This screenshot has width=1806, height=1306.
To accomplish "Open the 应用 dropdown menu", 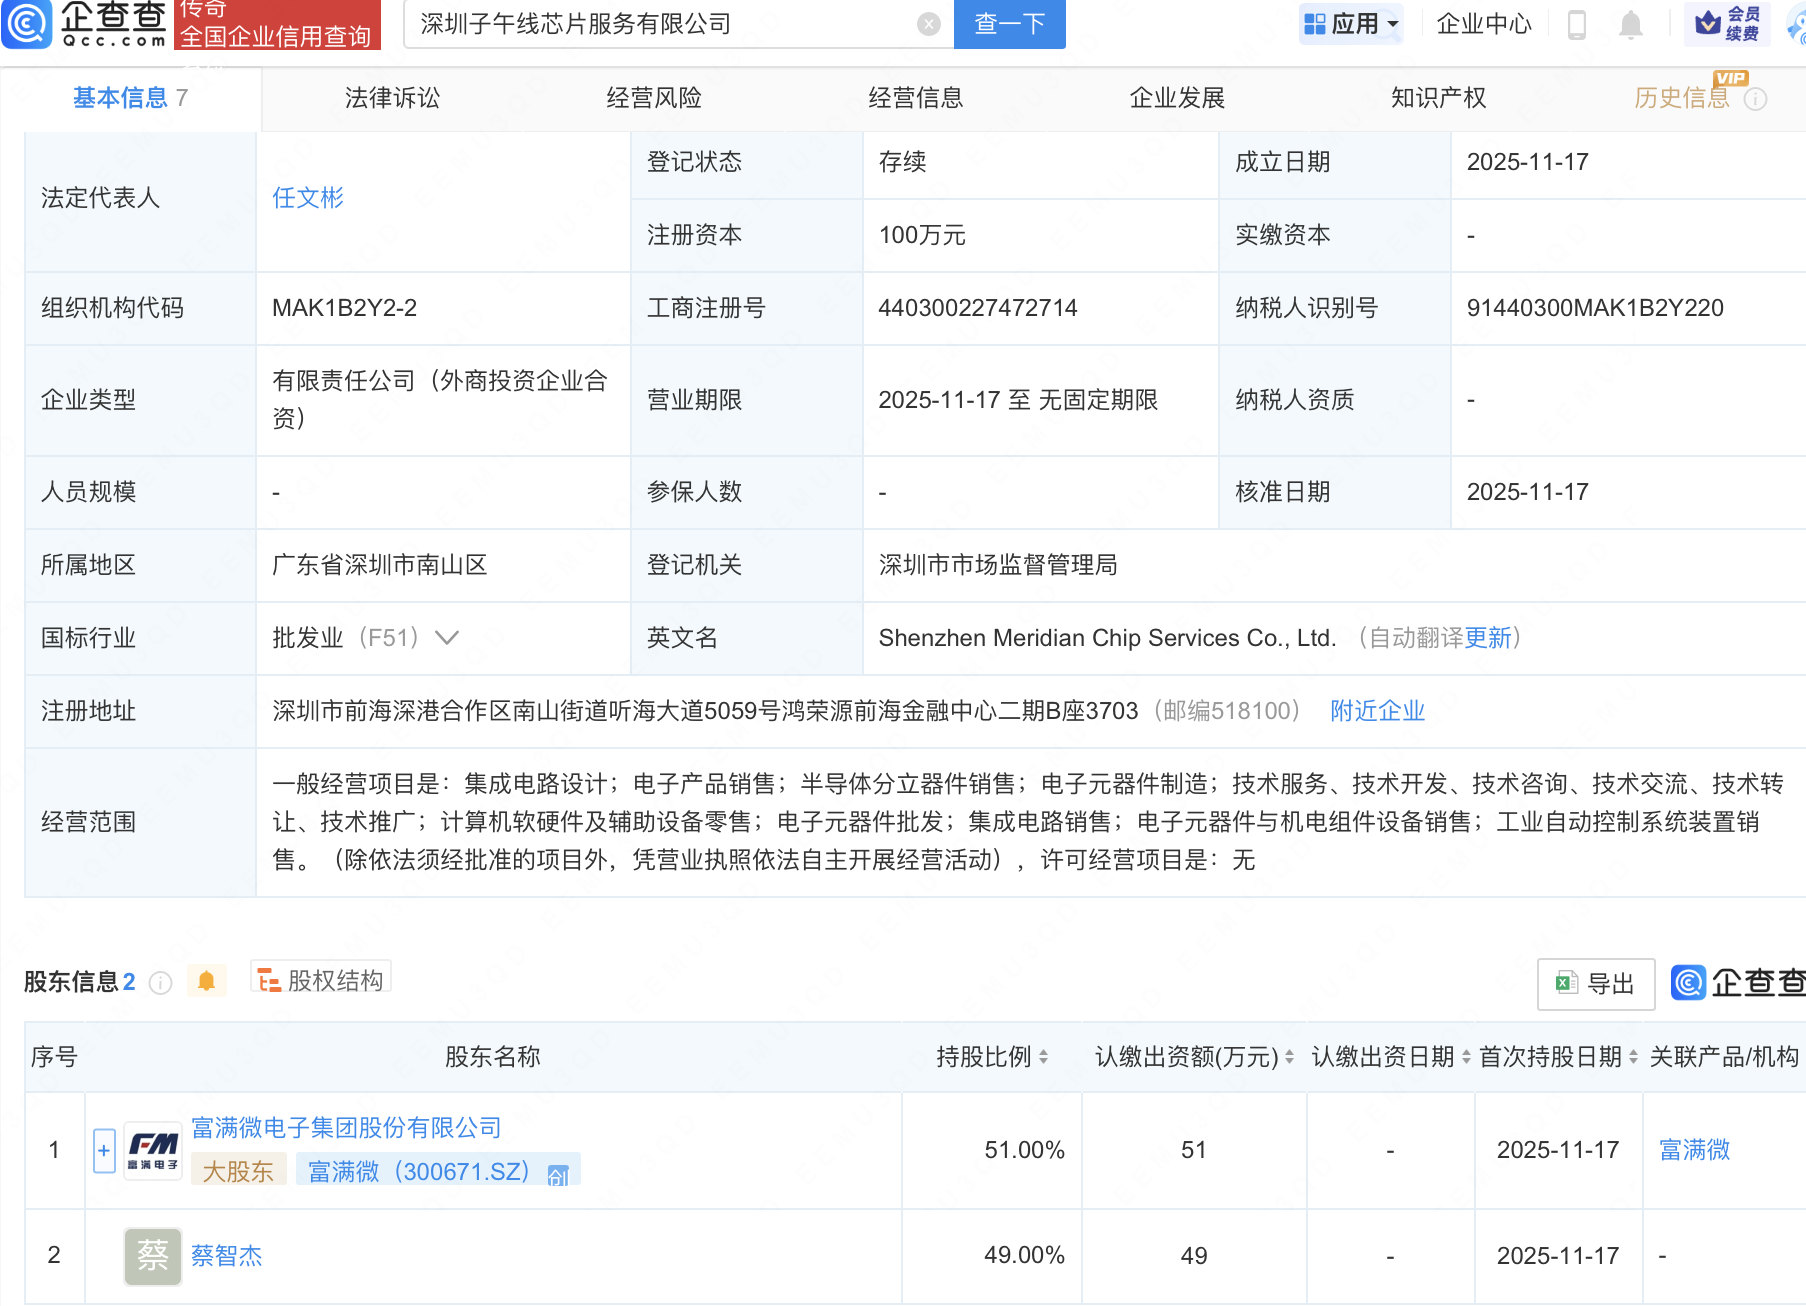I will 1351,24.
